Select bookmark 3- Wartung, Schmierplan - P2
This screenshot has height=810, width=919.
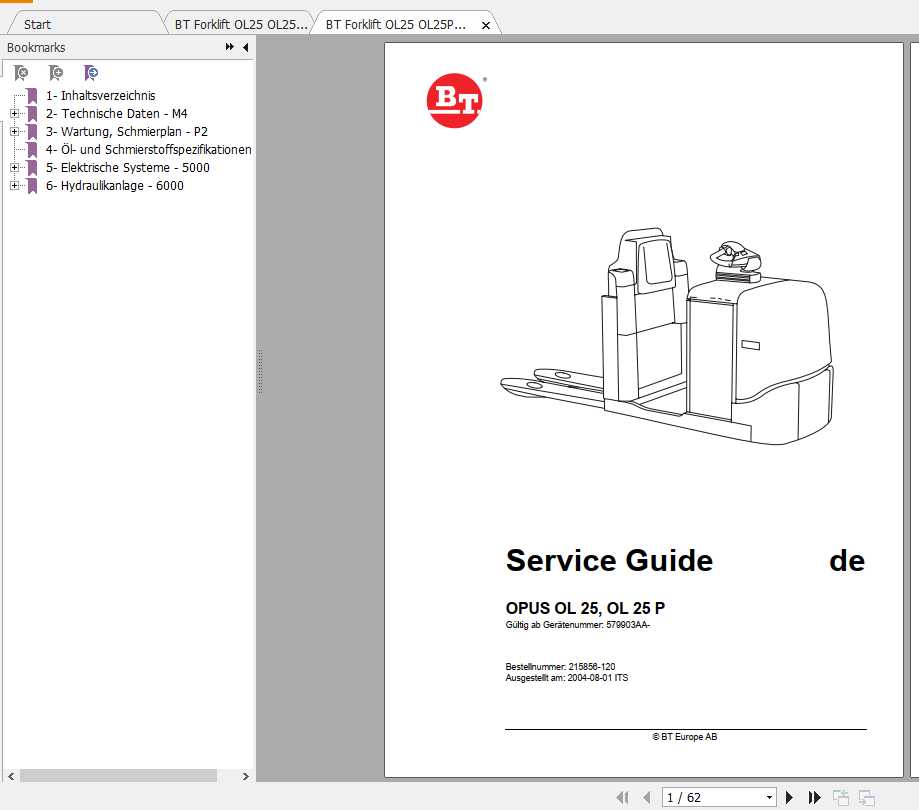(127, 132)
